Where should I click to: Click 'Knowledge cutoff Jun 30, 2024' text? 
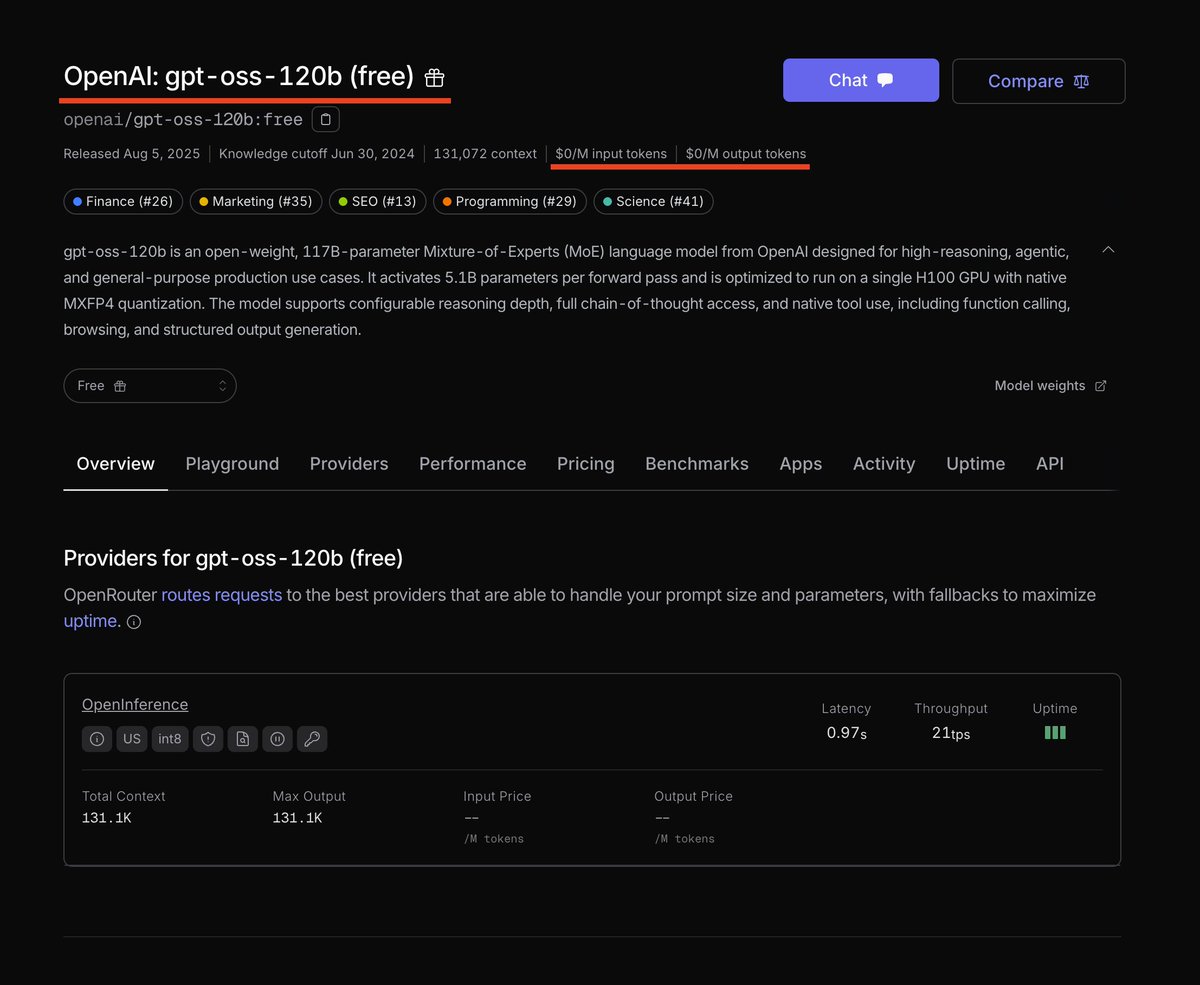pyautogui.click(x=317, y=154)
